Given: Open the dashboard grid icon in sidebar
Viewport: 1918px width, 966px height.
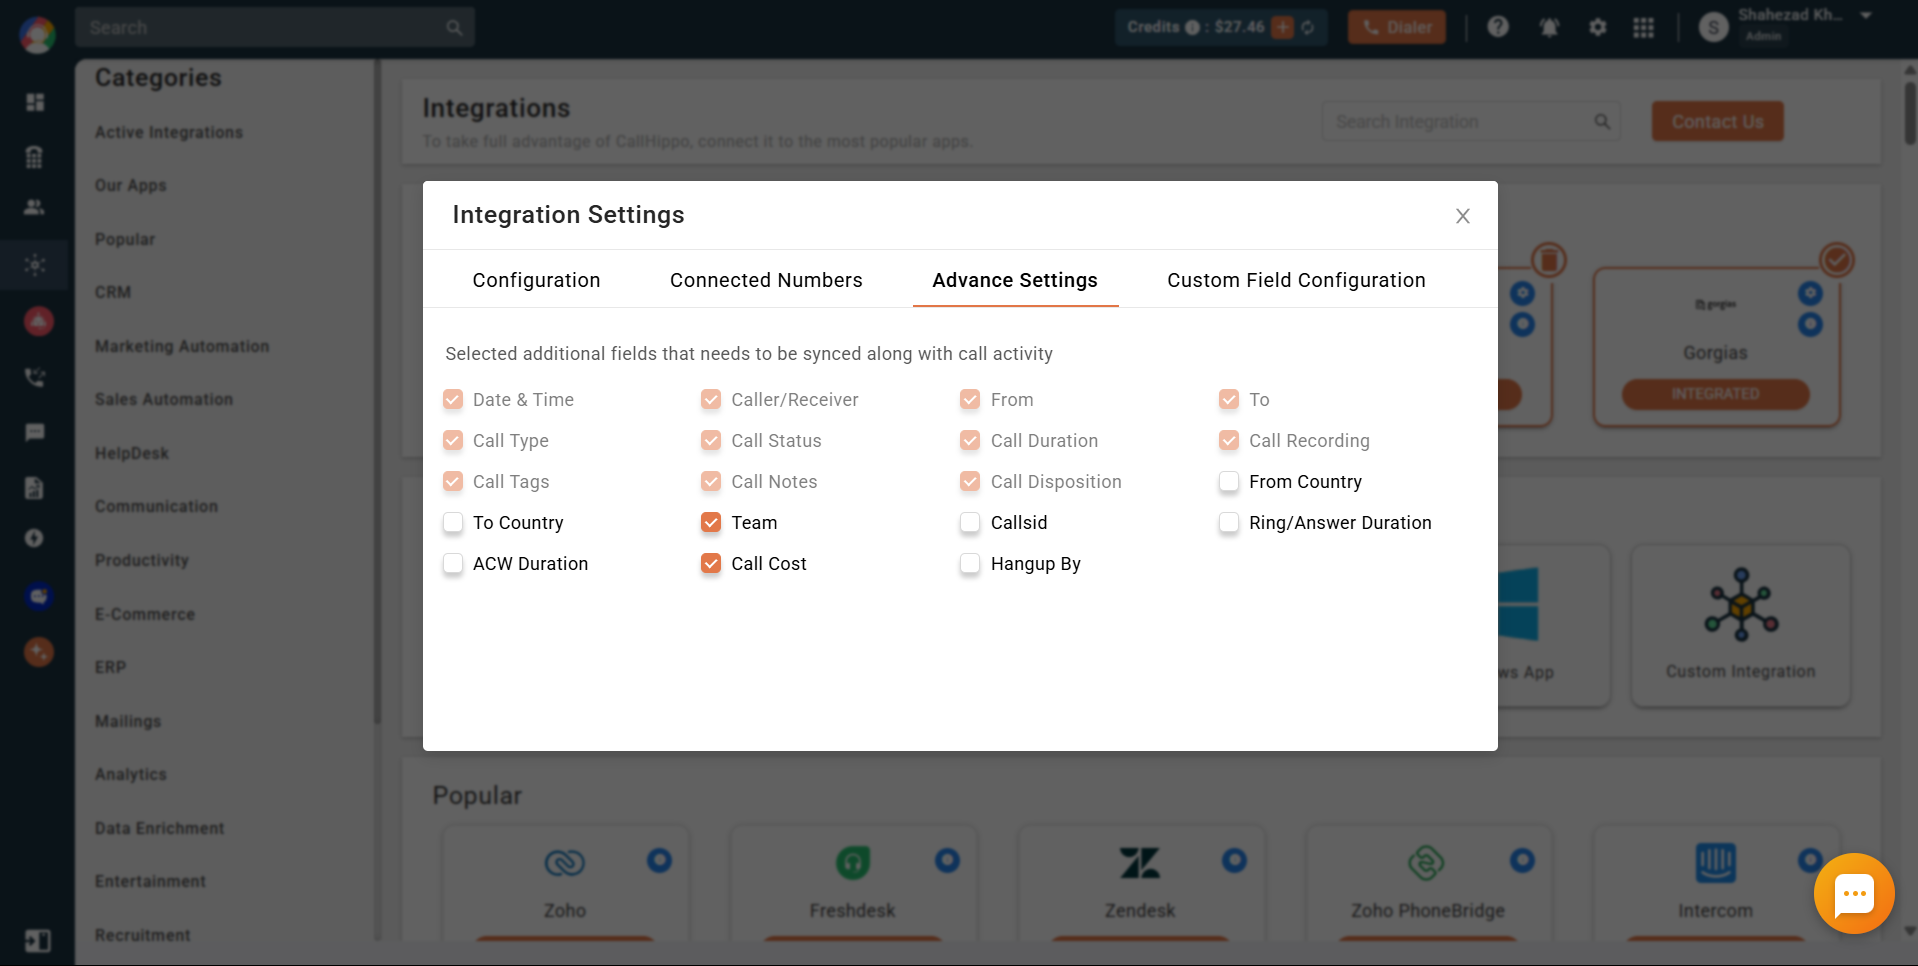Looking at the screenshot, I should (x=35, y=102).
